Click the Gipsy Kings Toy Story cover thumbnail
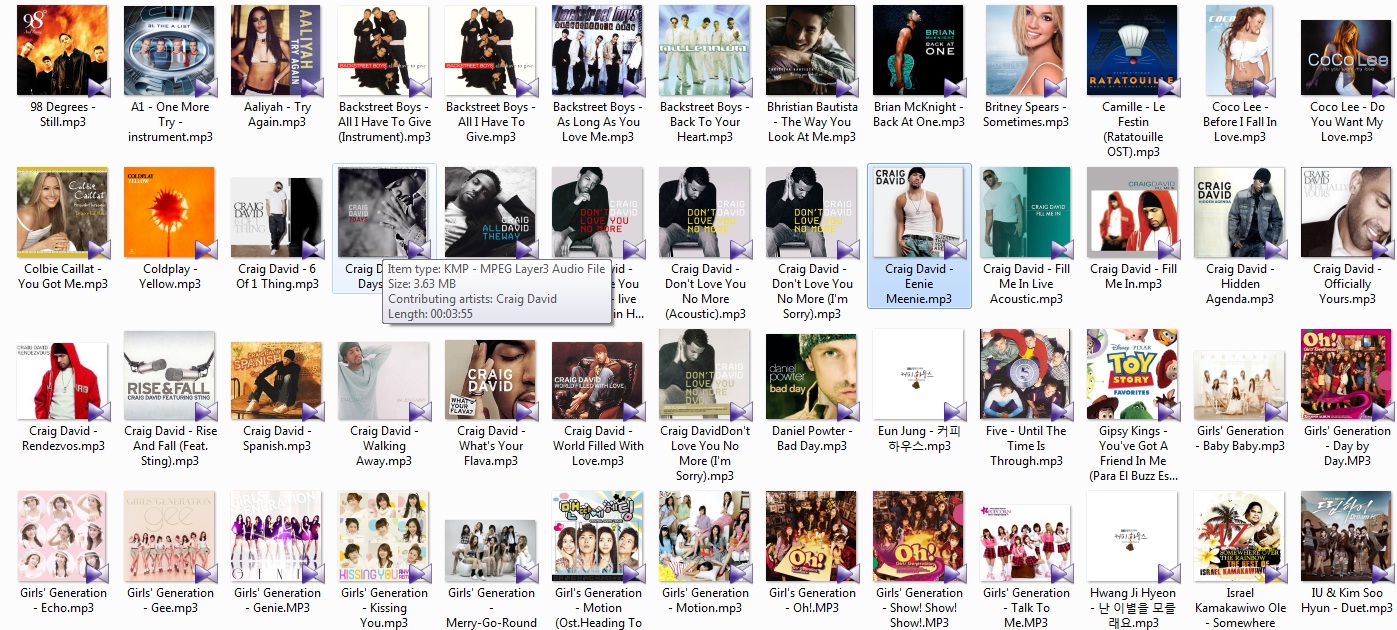The image size is (1397, 630). click(x=1132, y=376)
